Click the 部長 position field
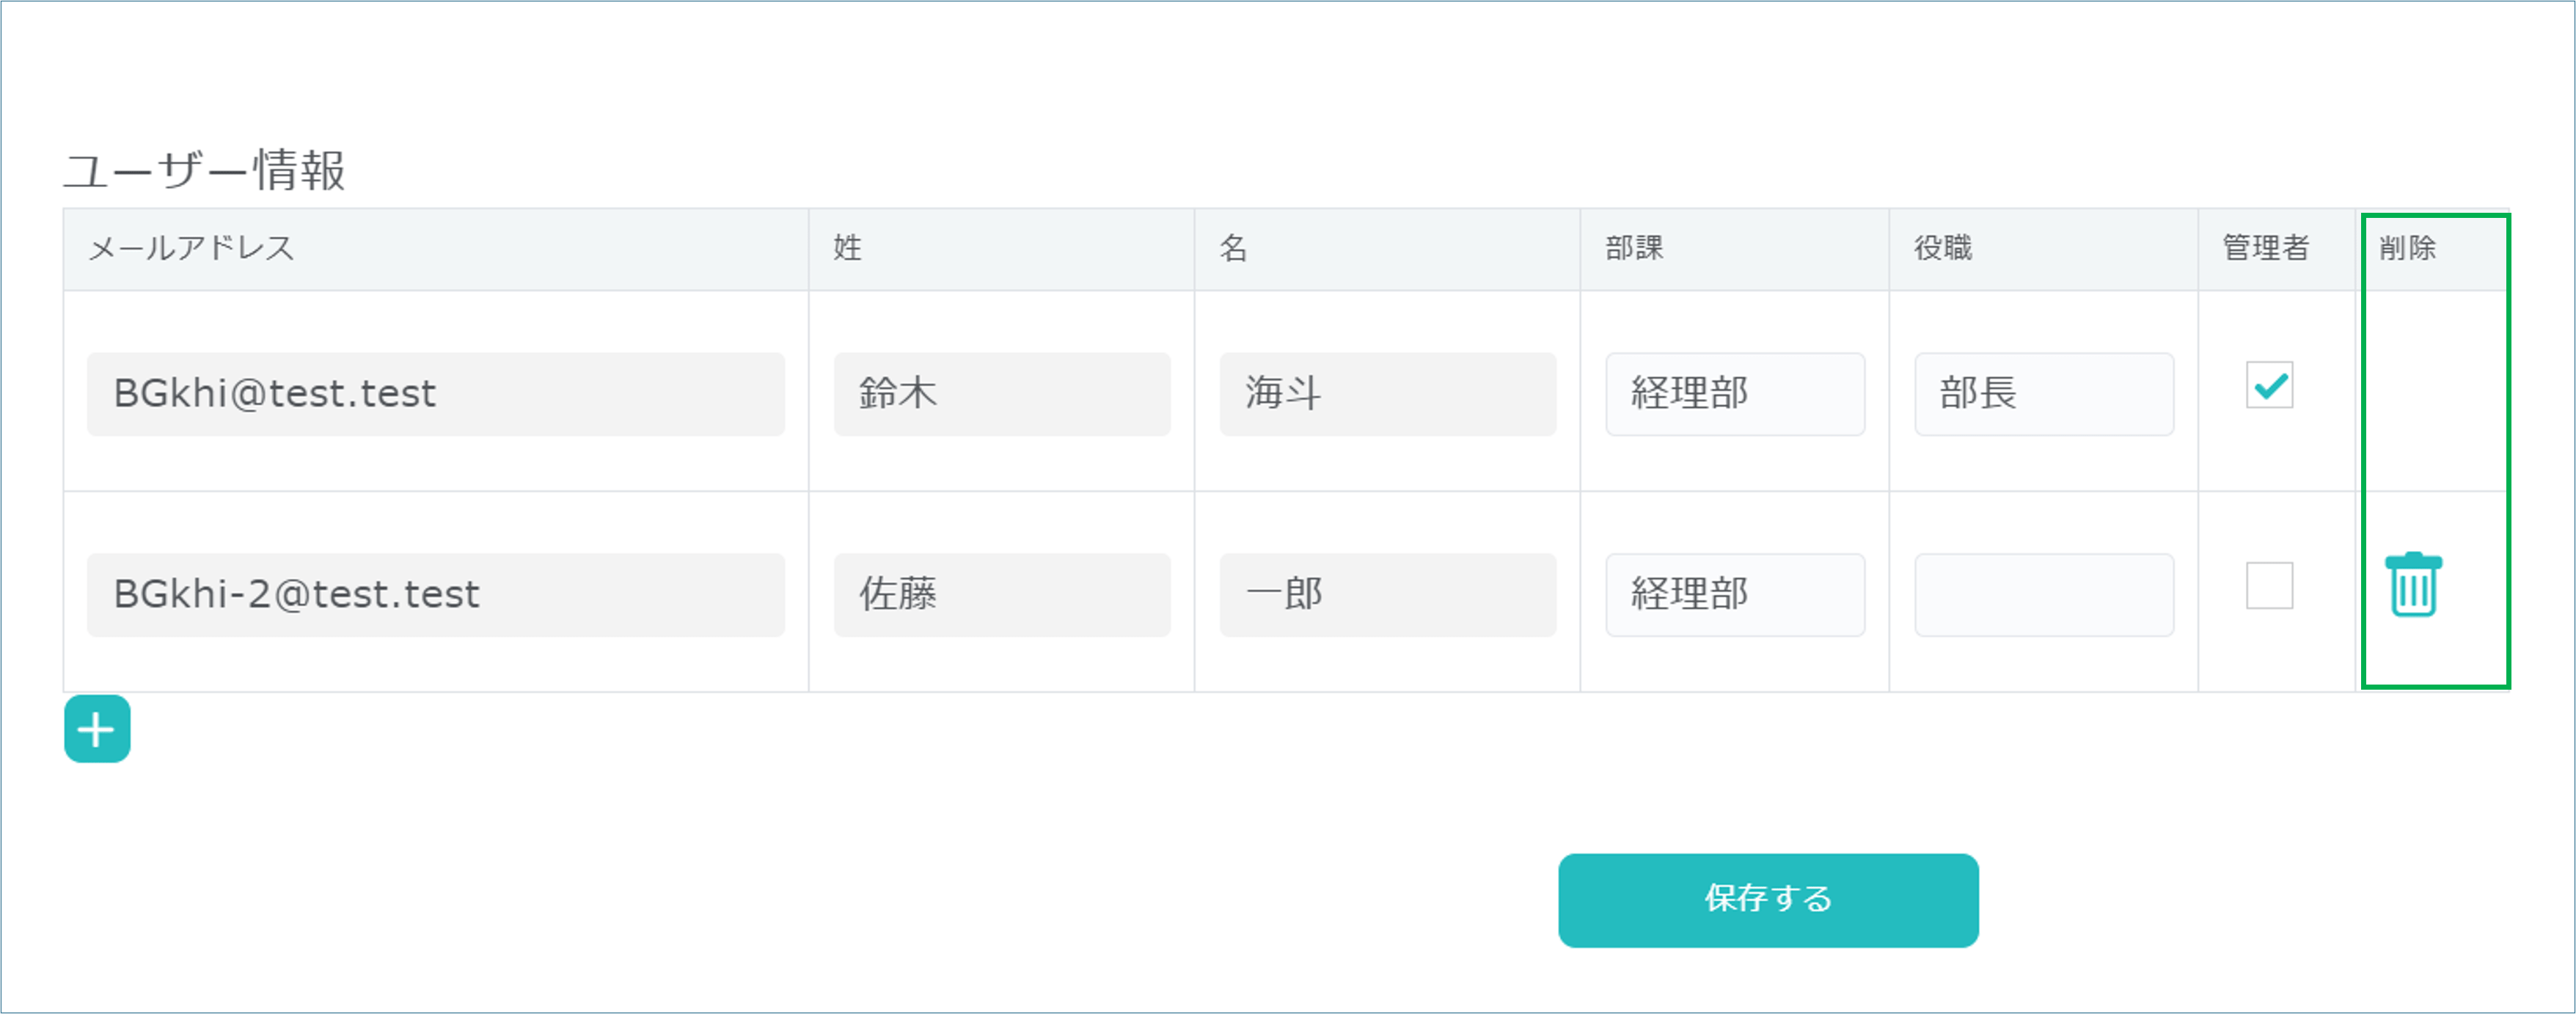This screenshot has width=2576, height=1014. [x=2043, y=394]
